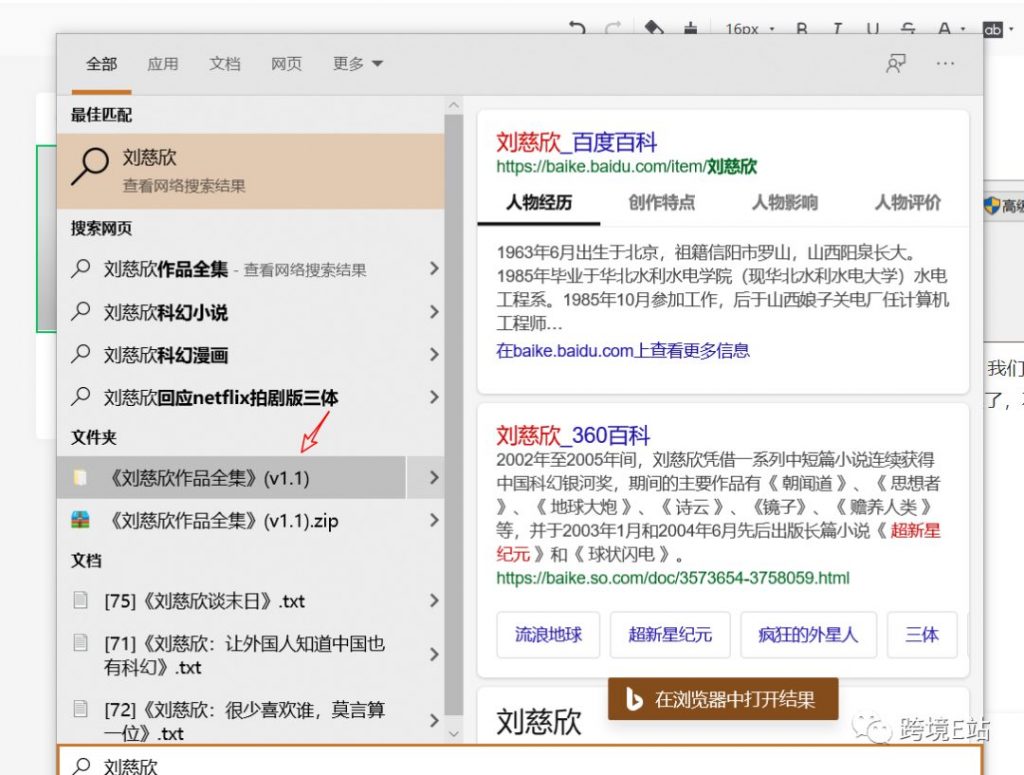Open the font color A dropdown arrow
The width and height of the screenshot is (1024, 775).
(963, 29)
